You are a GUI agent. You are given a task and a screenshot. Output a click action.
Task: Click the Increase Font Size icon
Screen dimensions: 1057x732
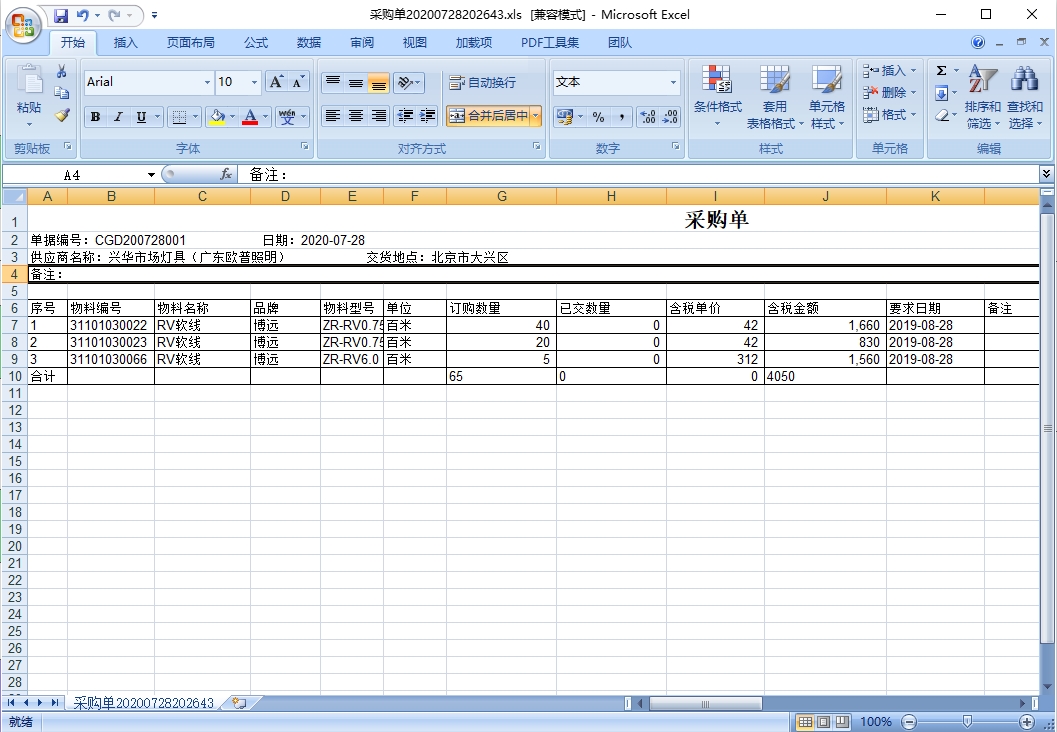tap(277, 82)
